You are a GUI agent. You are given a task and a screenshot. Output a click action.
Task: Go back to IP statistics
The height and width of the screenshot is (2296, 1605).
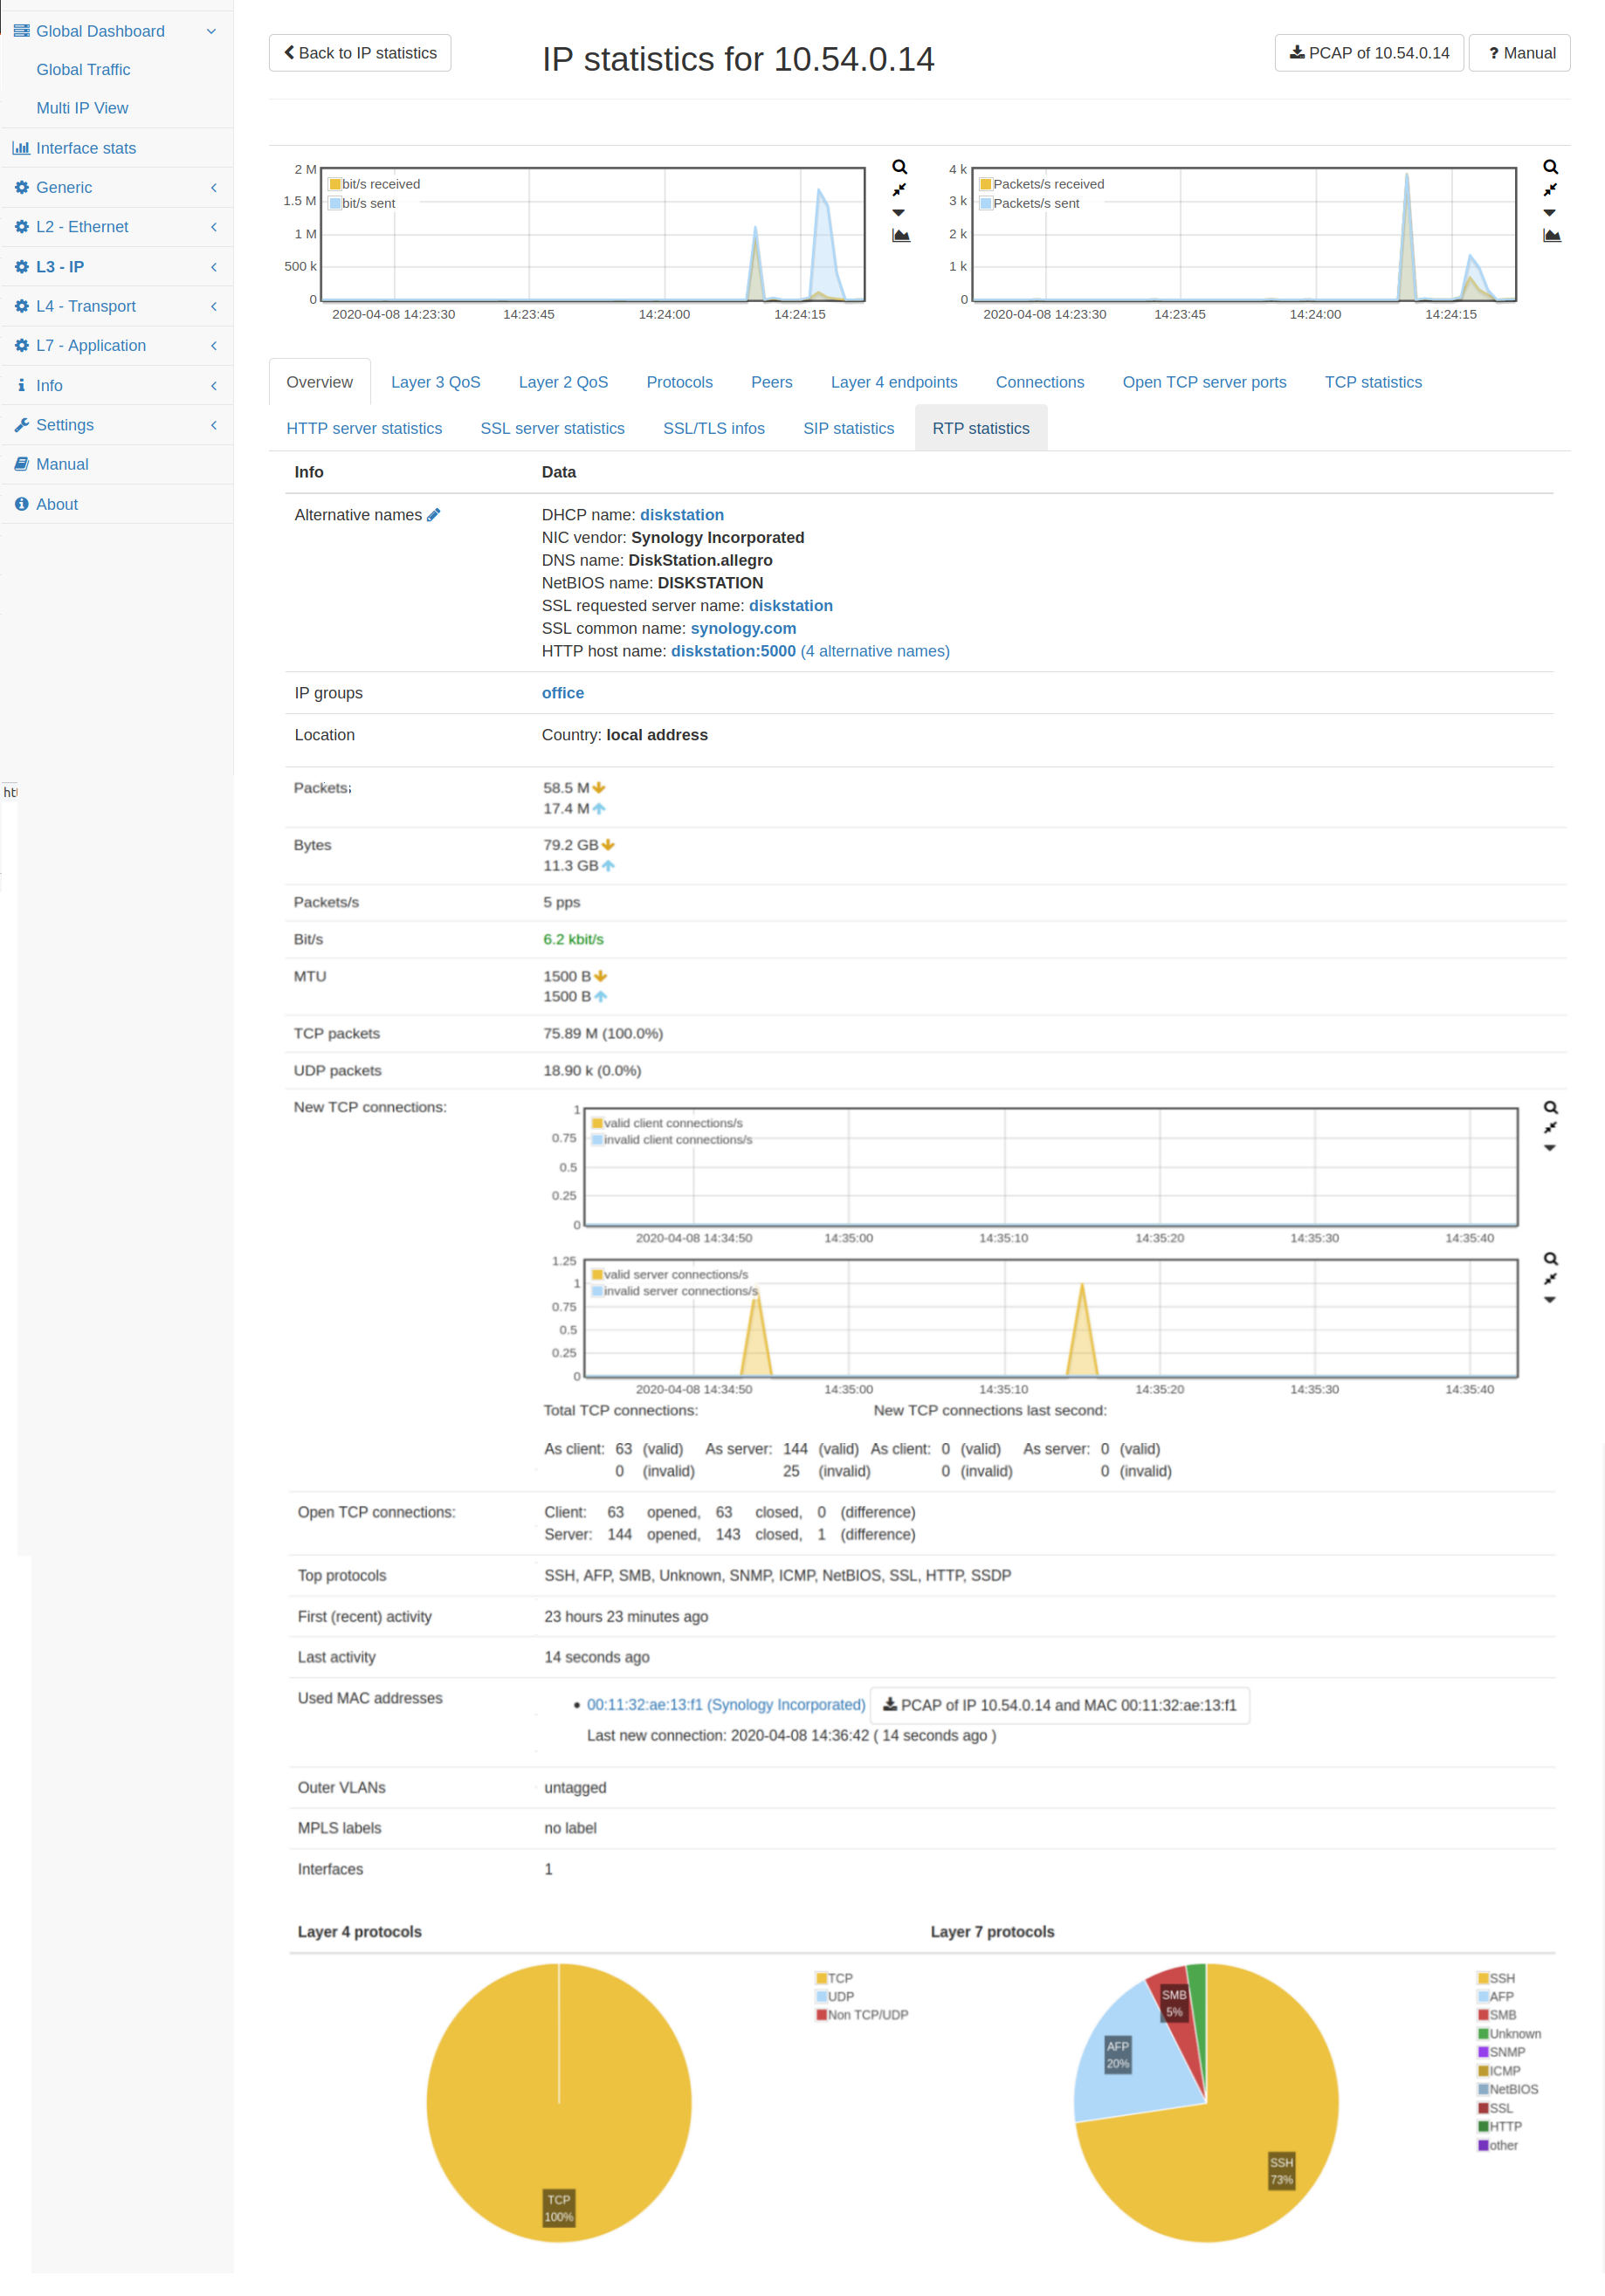359,53
